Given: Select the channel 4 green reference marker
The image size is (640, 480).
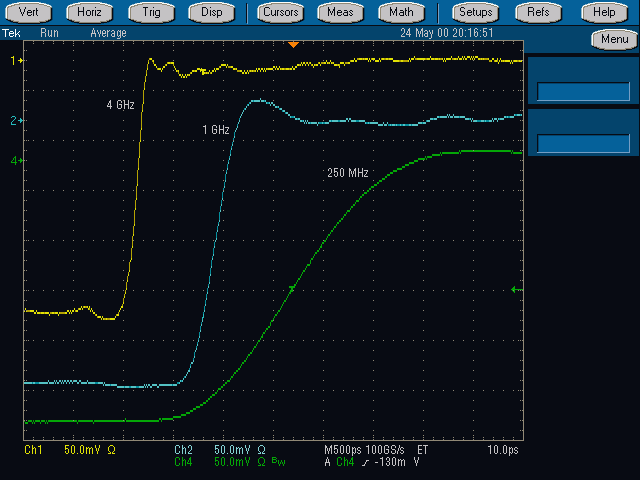Looking at the screenshot, I should click(x=16, y=160).
